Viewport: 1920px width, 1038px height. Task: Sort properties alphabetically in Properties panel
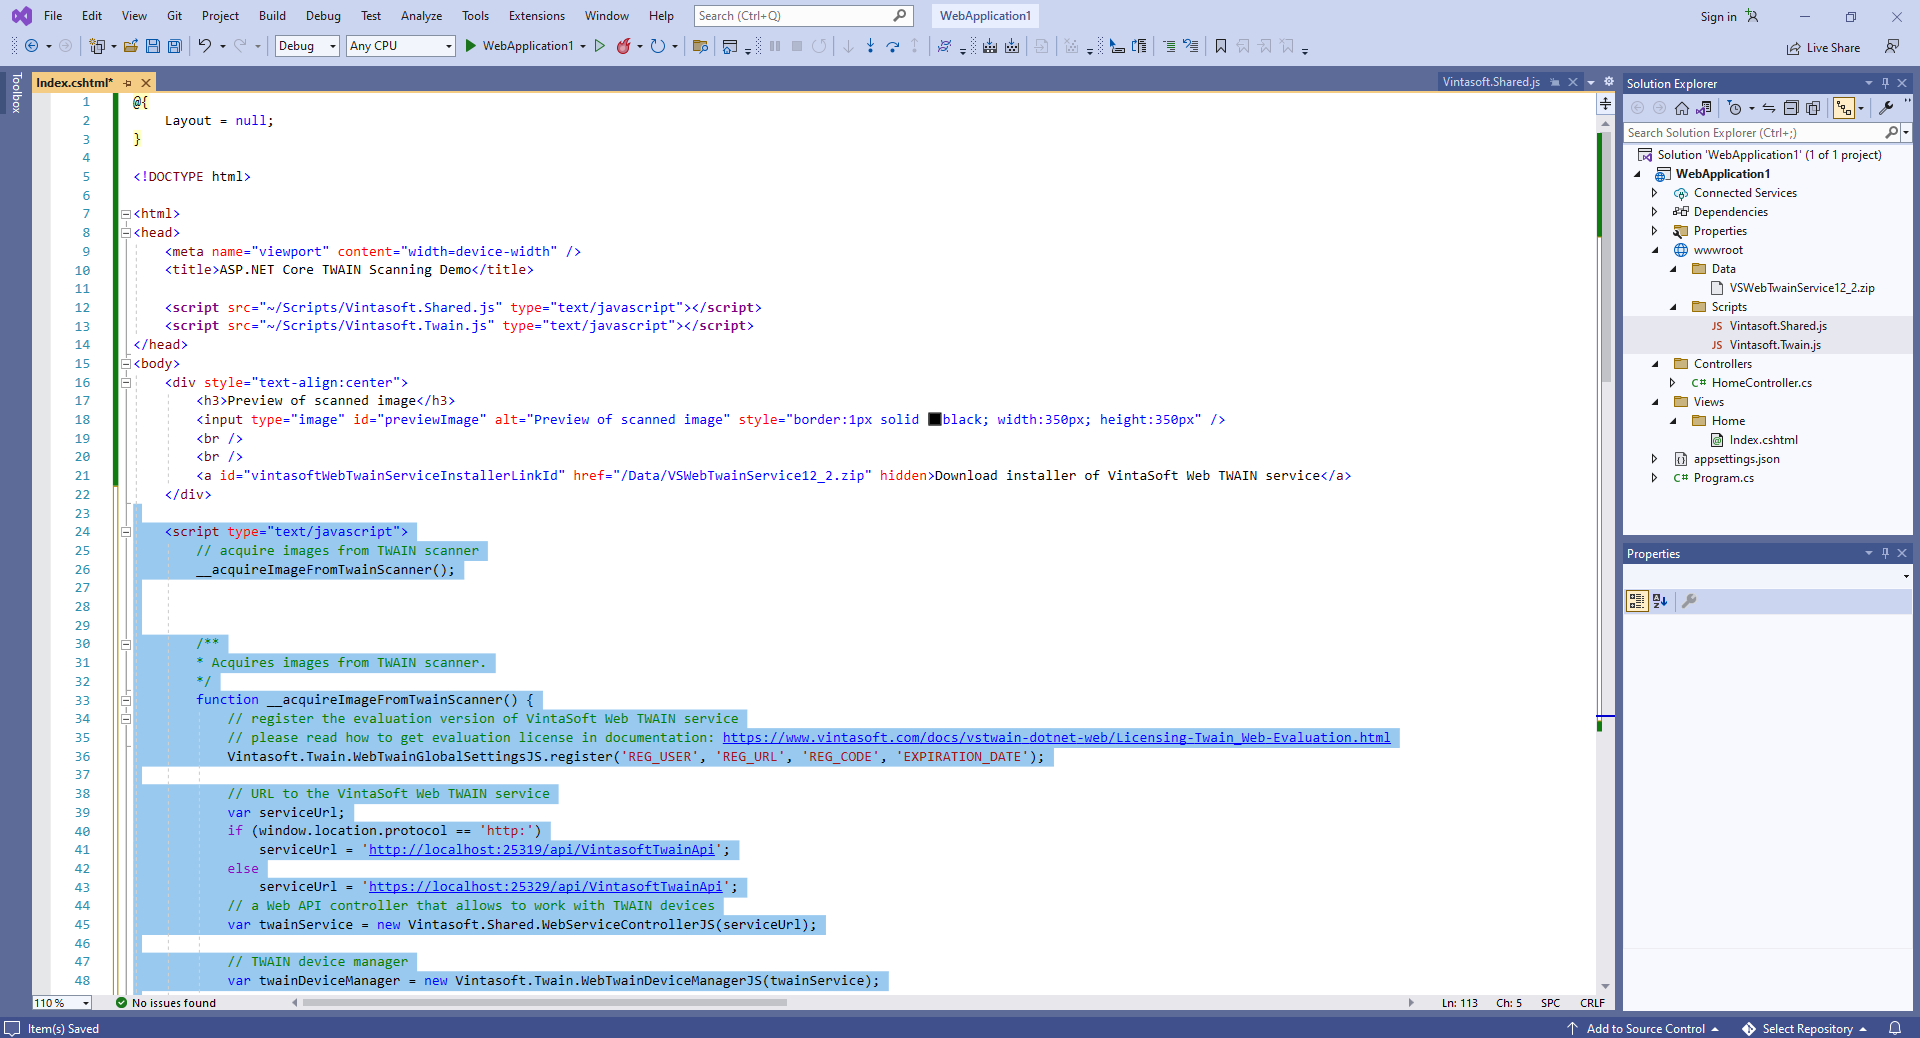1660,601
